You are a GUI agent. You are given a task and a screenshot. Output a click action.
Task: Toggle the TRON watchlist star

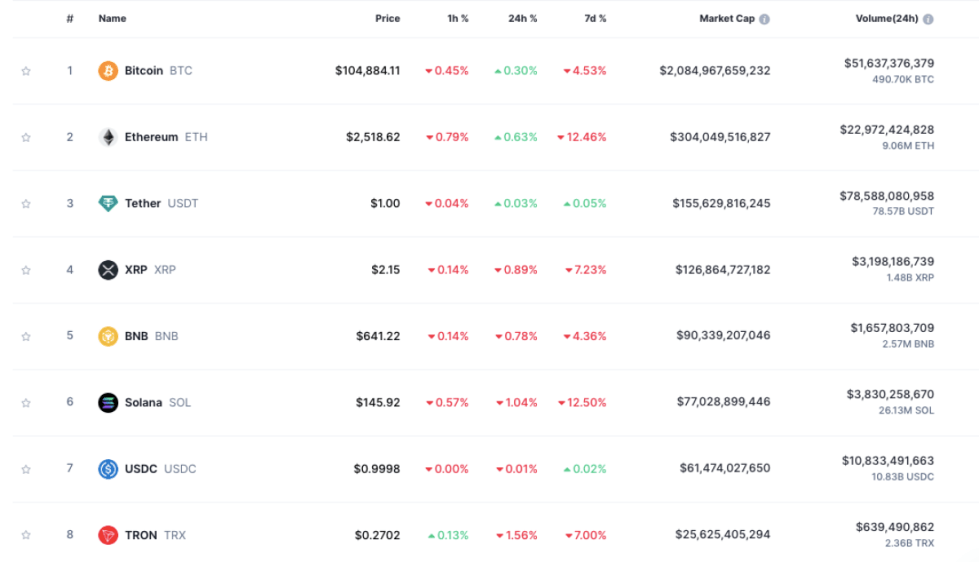pos(26,535)
